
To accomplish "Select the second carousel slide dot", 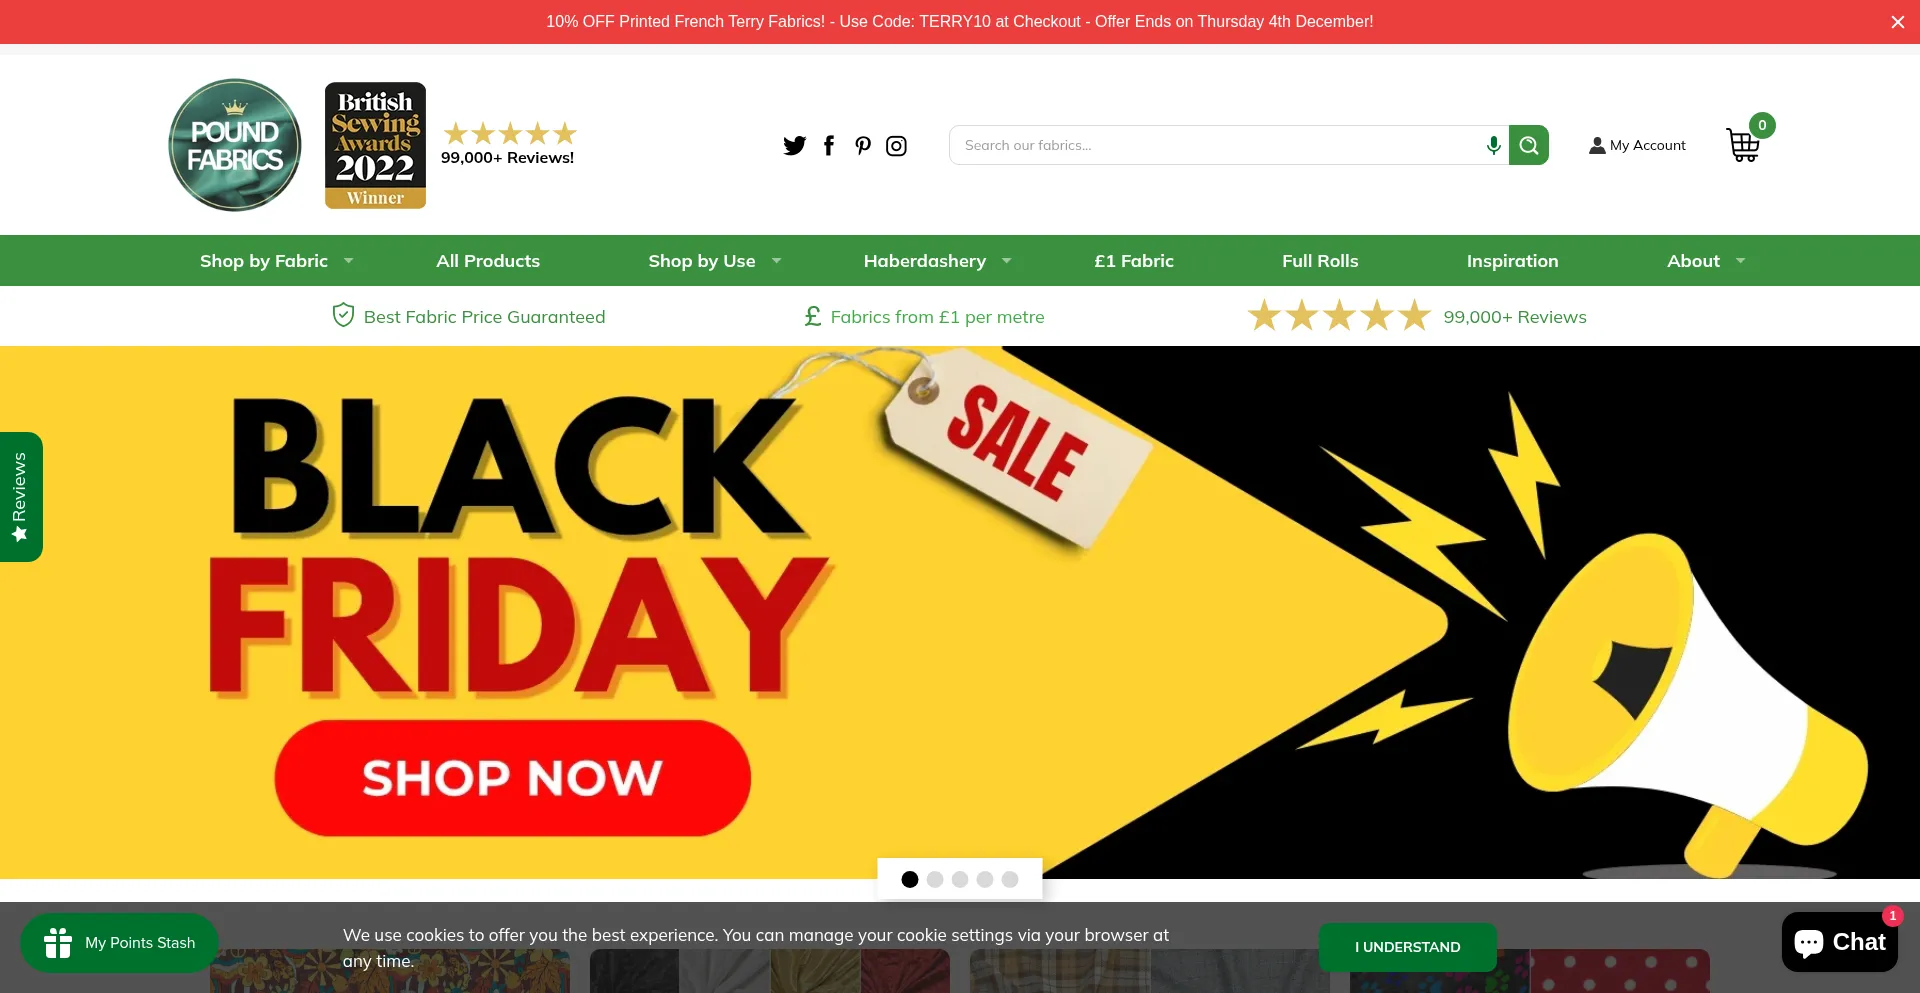I will (935, 879).
